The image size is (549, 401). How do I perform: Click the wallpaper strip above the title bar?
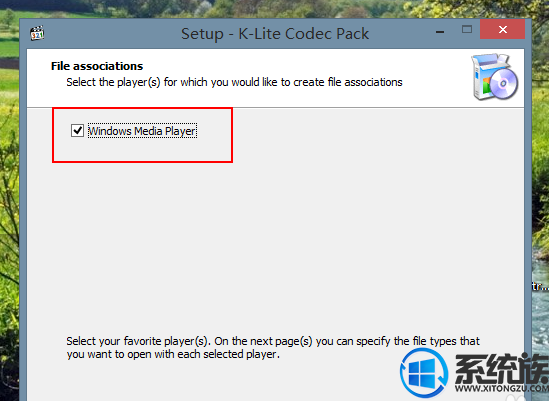(x=245, y=9)
